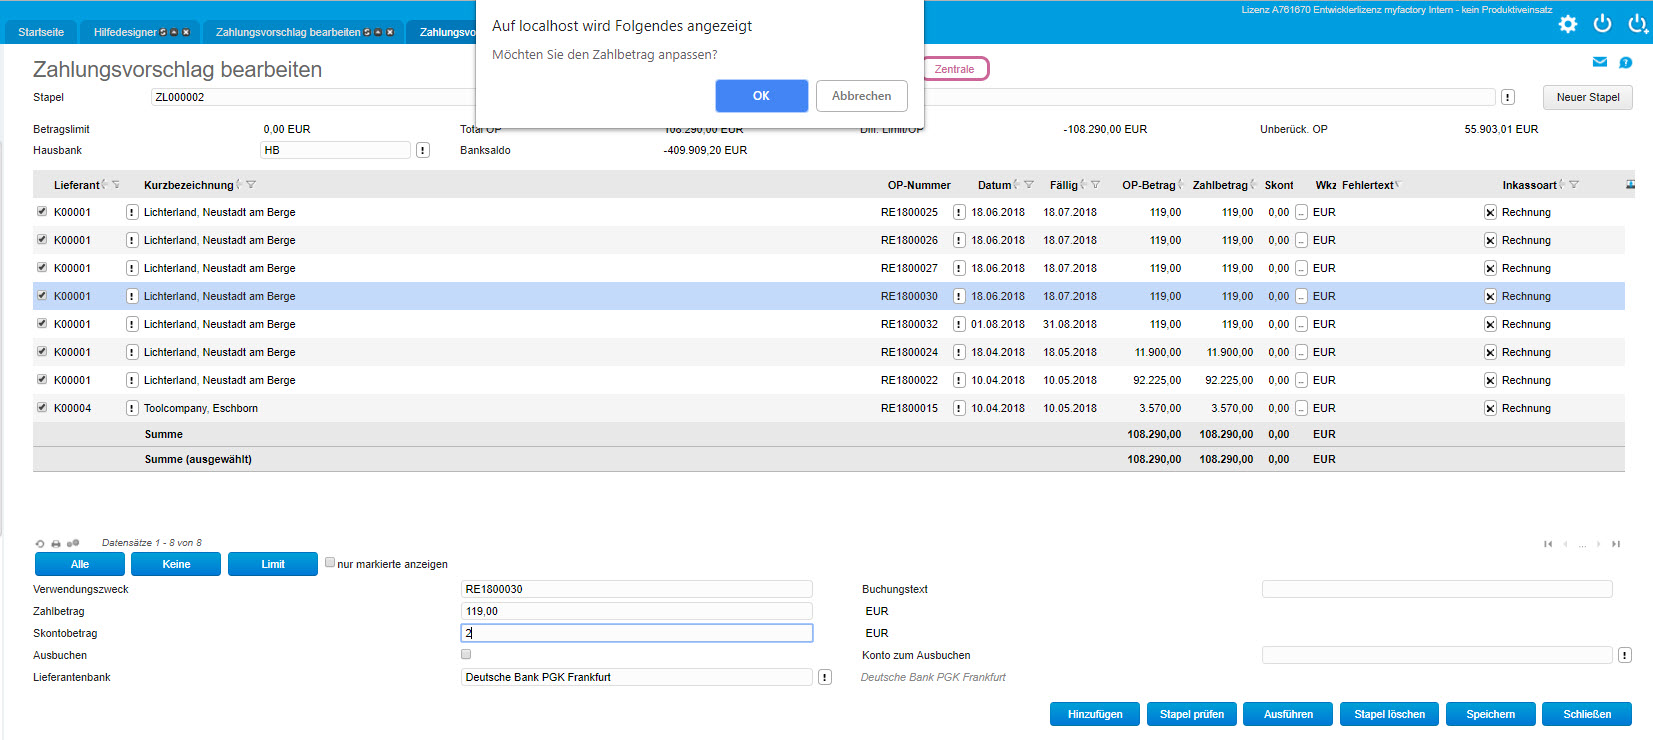This screenshot has height=740, width=1653.
Task: Open supplier lookup icon in RE1800026 row
Action: click(x=132, y=240)
